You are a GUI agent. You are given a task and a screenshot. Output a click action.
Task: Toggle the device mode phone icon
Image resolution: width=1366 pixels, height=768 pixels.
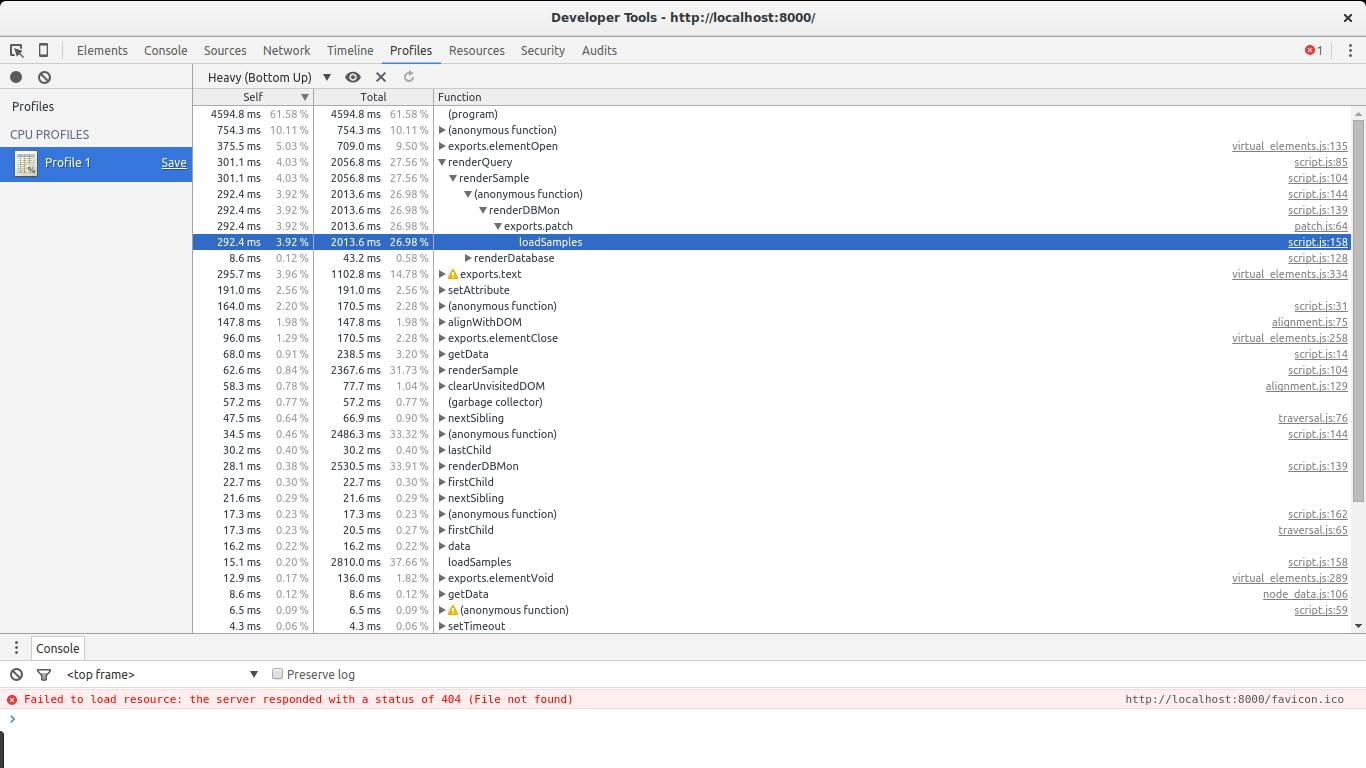[43, 50]
